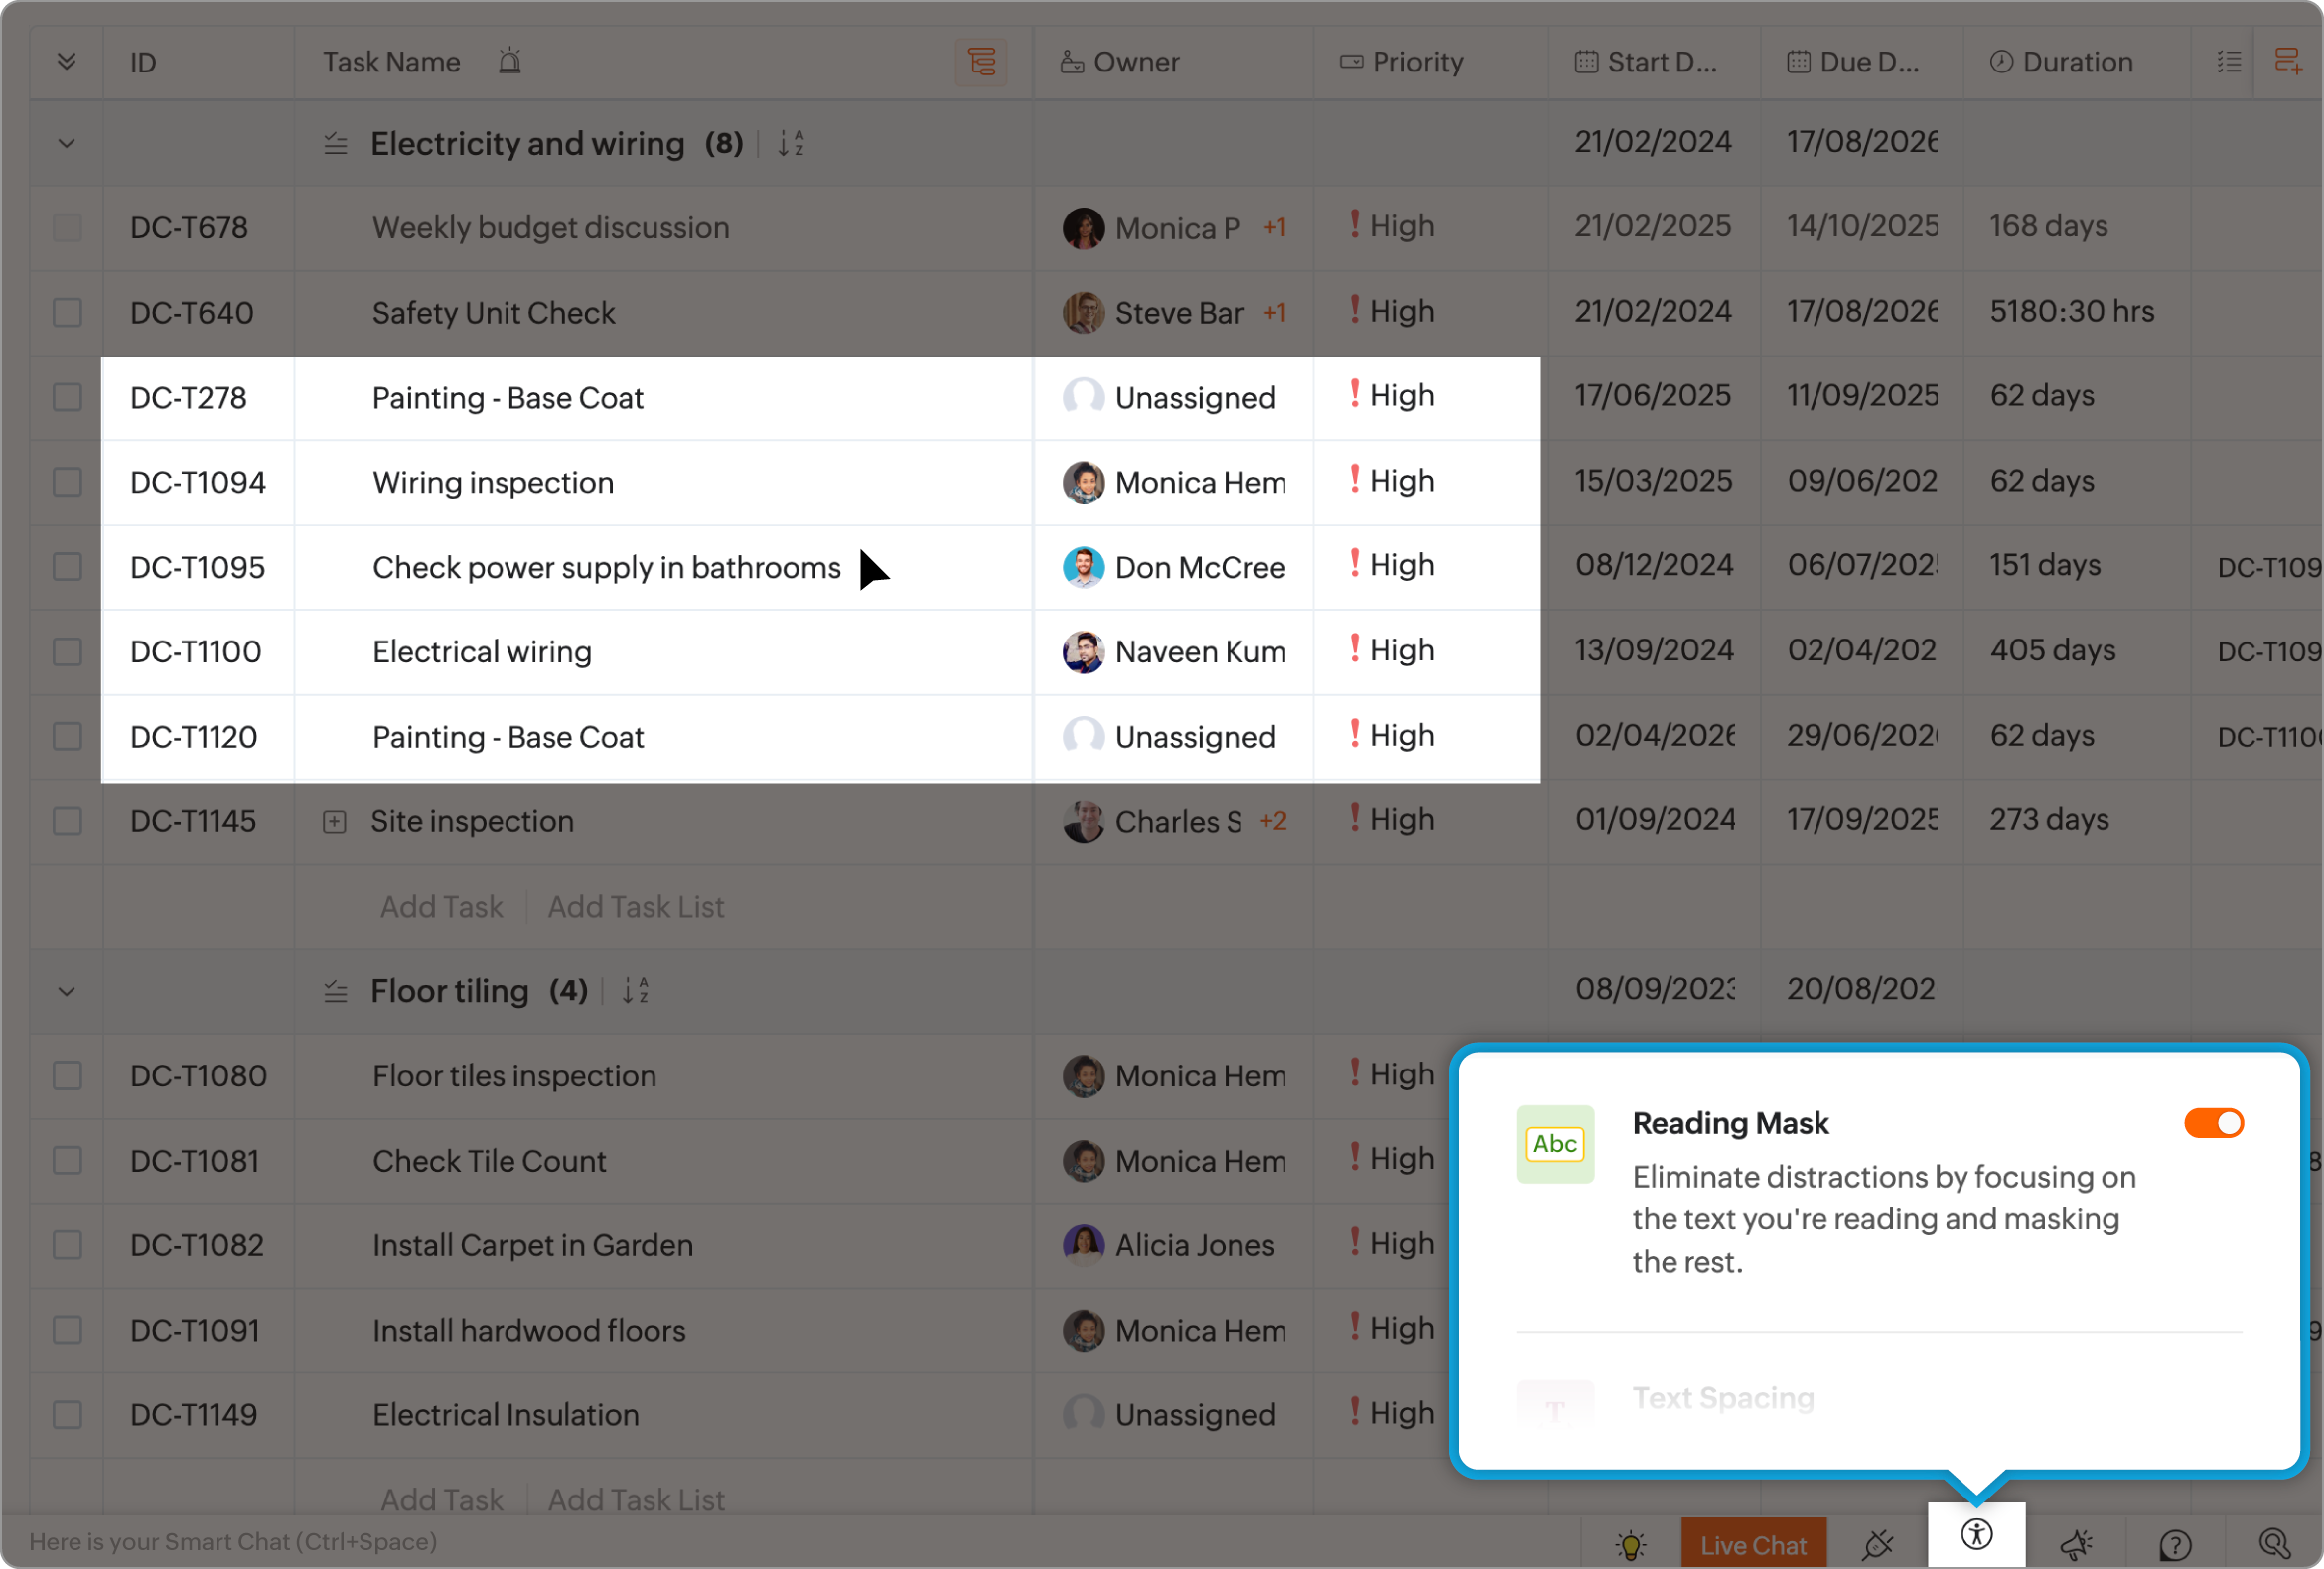Click the Owner column header

coord(1135,62)
